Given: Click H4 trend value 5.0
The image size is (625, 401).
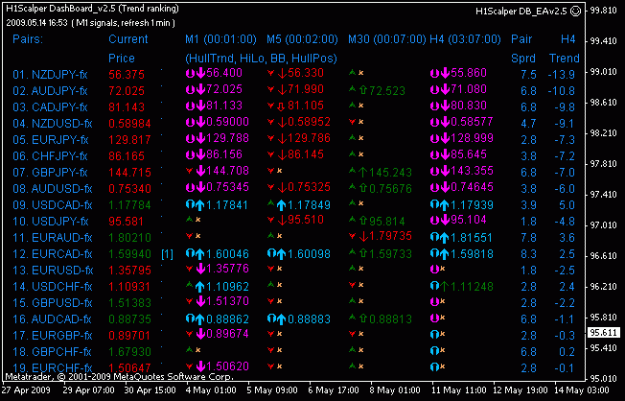Looking at the screenshot, I should coord(566,205).
